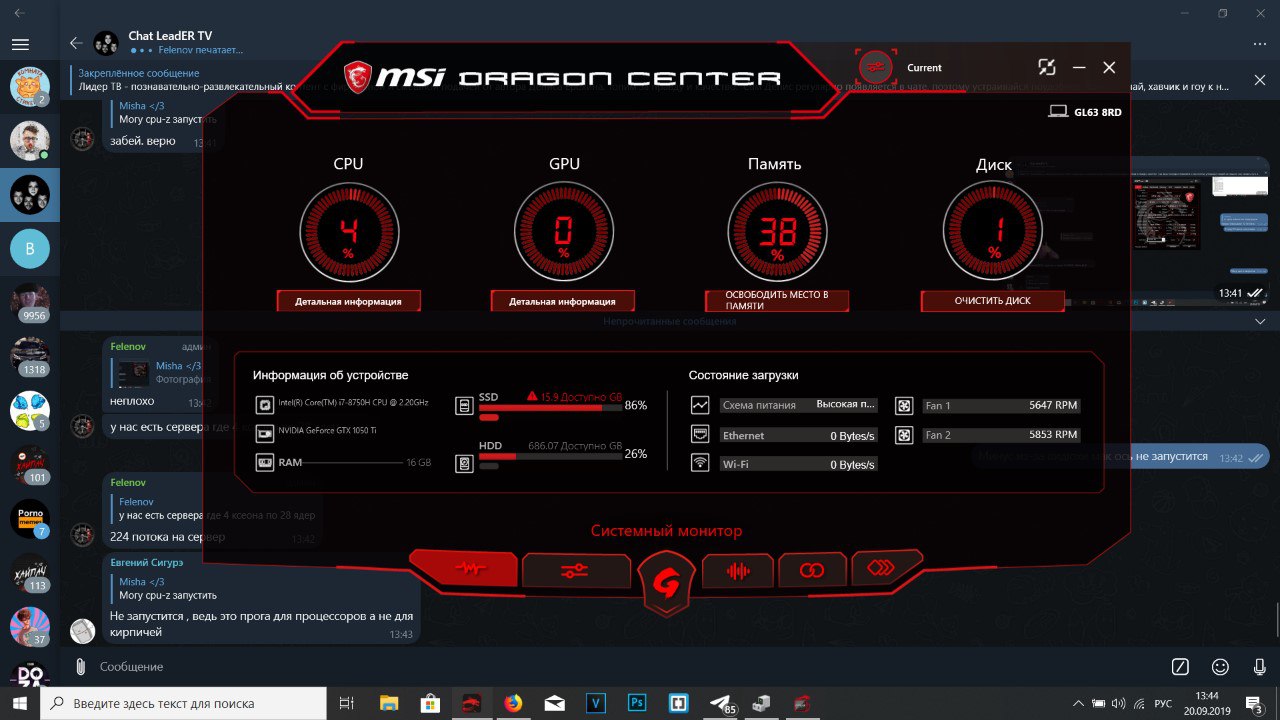Click the Current profile dragon icon
The image size is (1280, 720).
coord(877,67)
